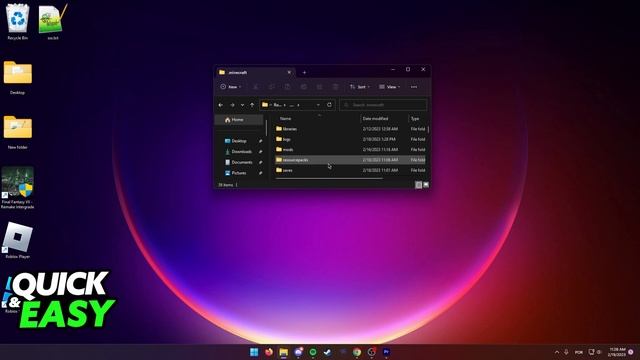Open the See more ellipsis menu

point(414,87)
